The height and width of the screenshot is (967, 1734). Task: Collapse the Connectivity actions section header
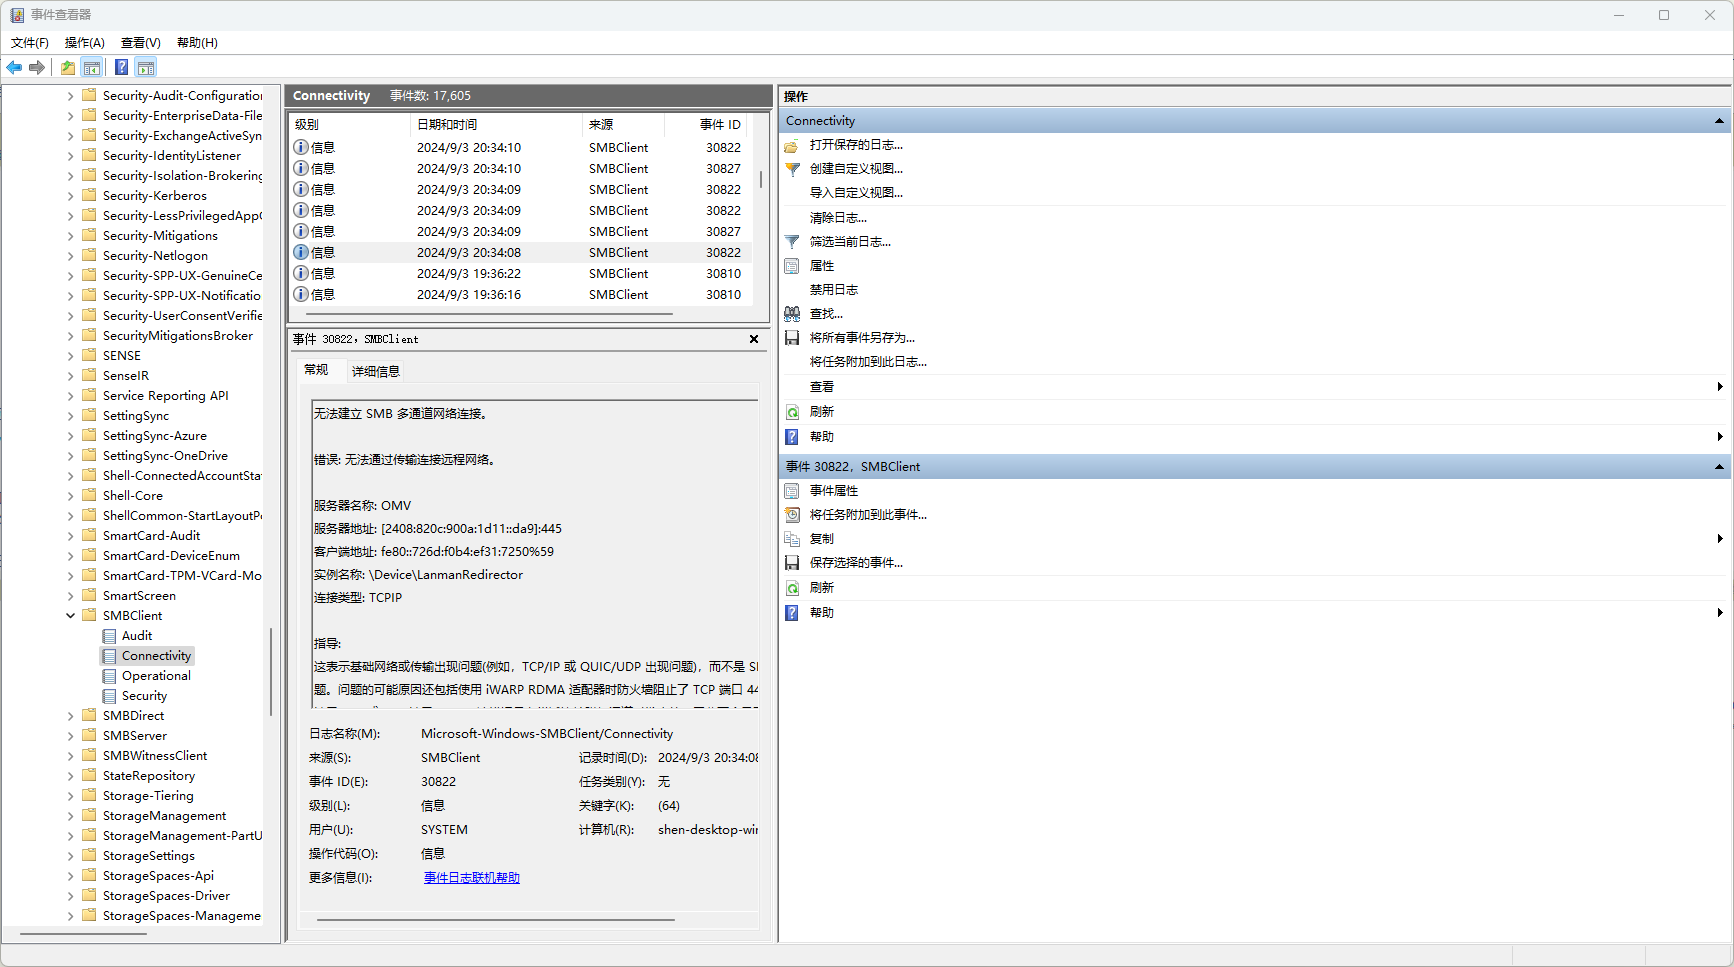point(1719,121)
